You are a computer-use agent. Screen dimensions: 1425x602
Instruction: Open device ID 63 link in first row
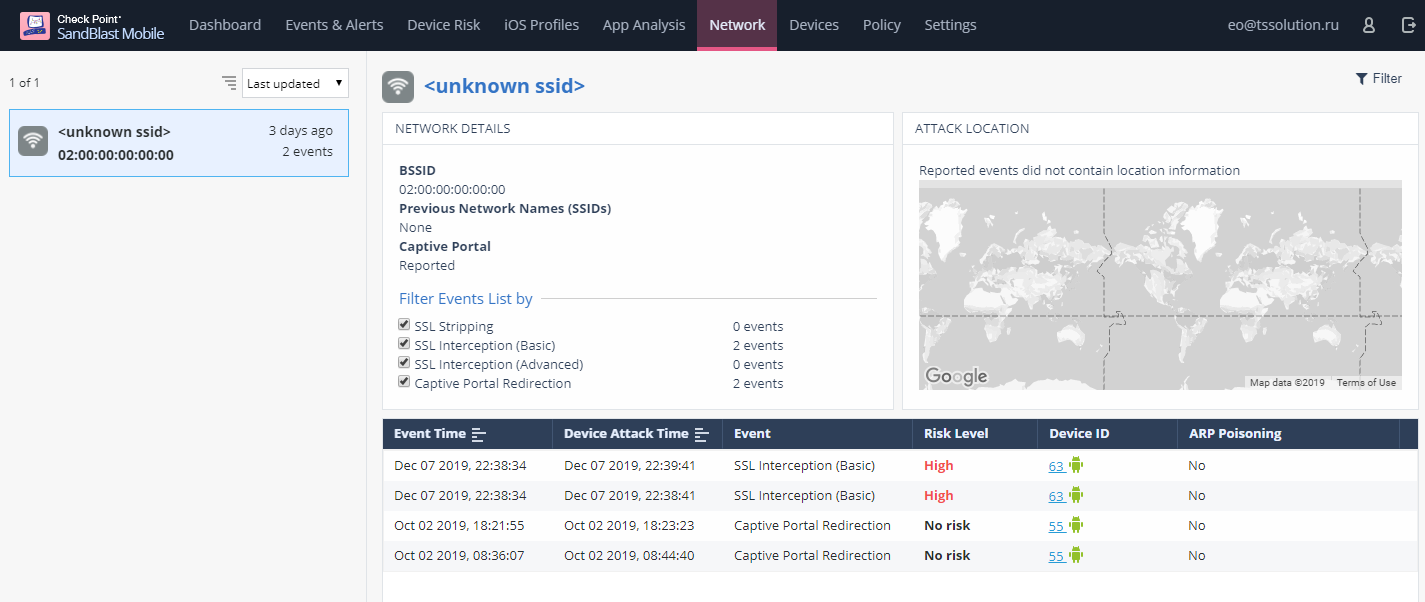pyautogui.click(x=1056, y=466)
